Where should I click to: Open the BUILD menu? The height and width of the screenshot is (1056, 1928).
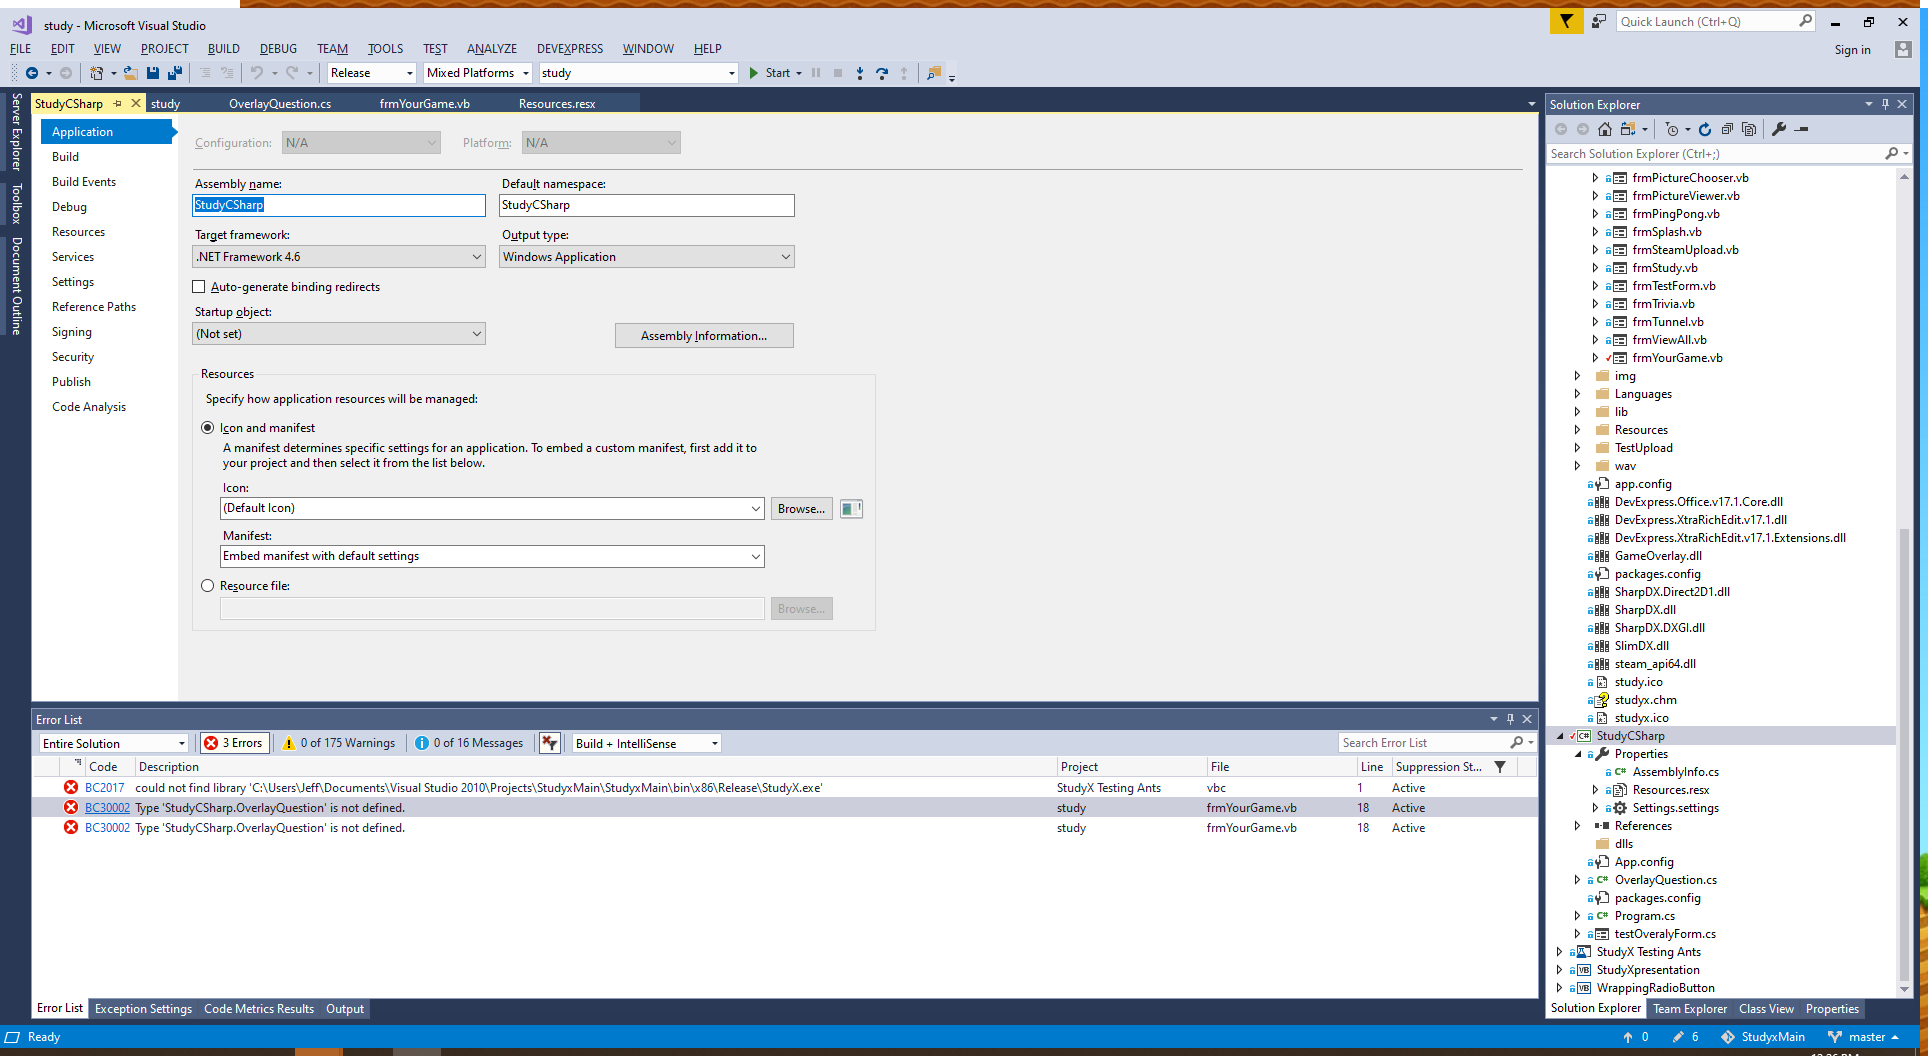pos(223,49)
